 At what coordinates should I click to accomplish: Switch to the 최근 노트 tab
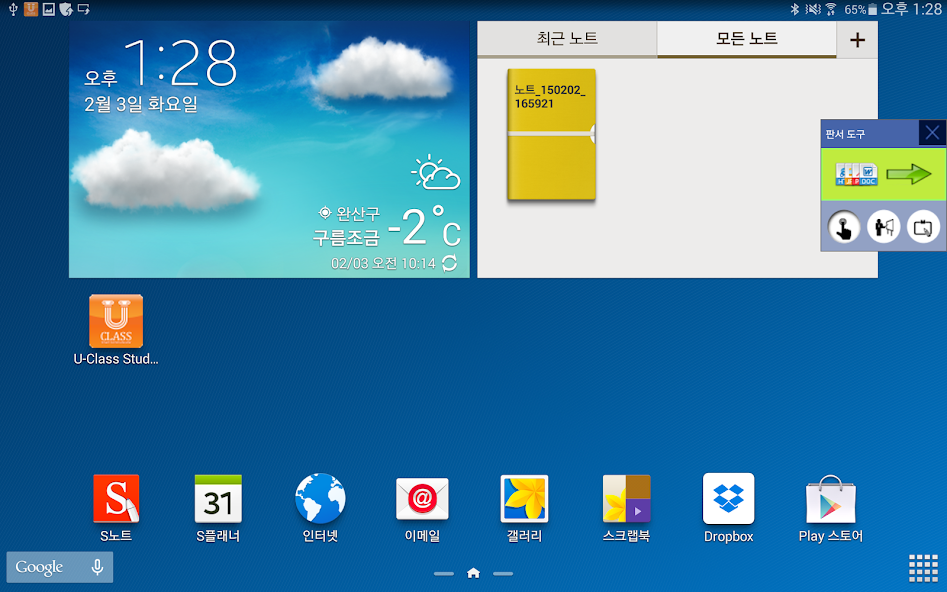tap(567, 39)
